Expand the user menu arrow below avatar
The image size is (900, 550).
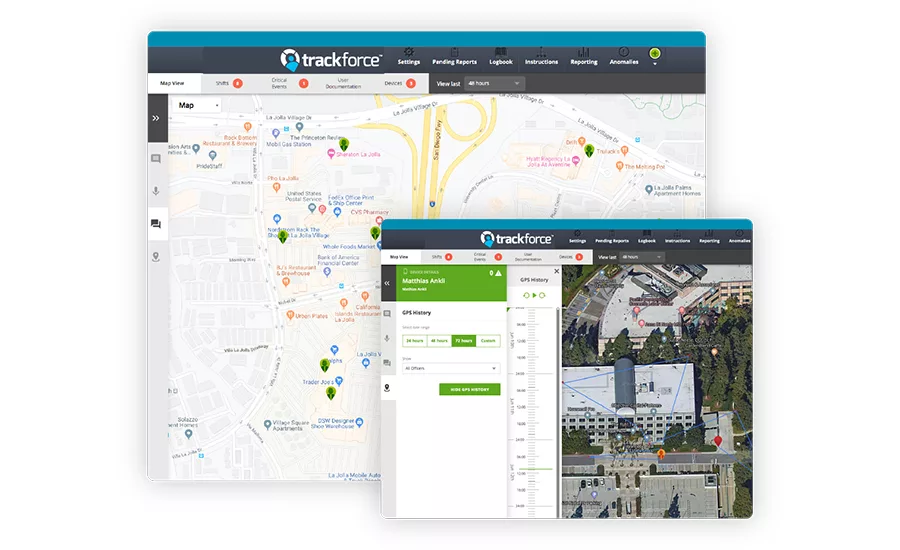pos(655,64)
